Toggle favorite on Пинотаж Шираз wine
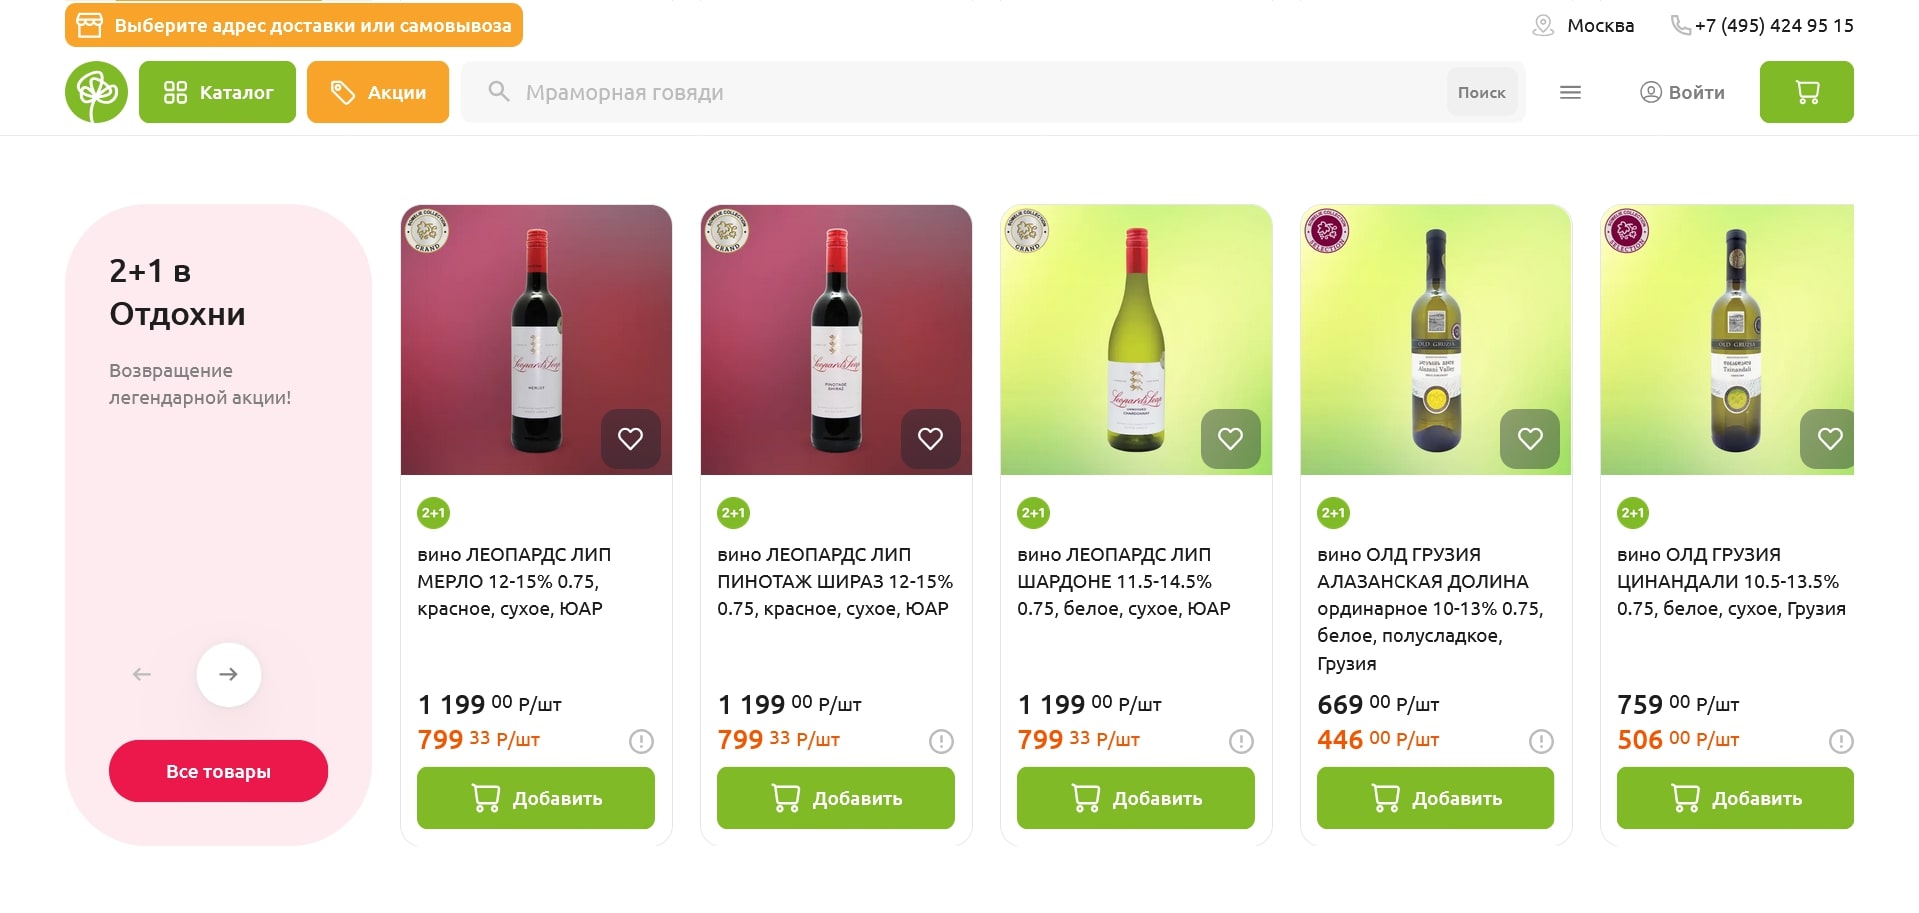Viewport: 1919px width, 913px height. pos(930,438)
